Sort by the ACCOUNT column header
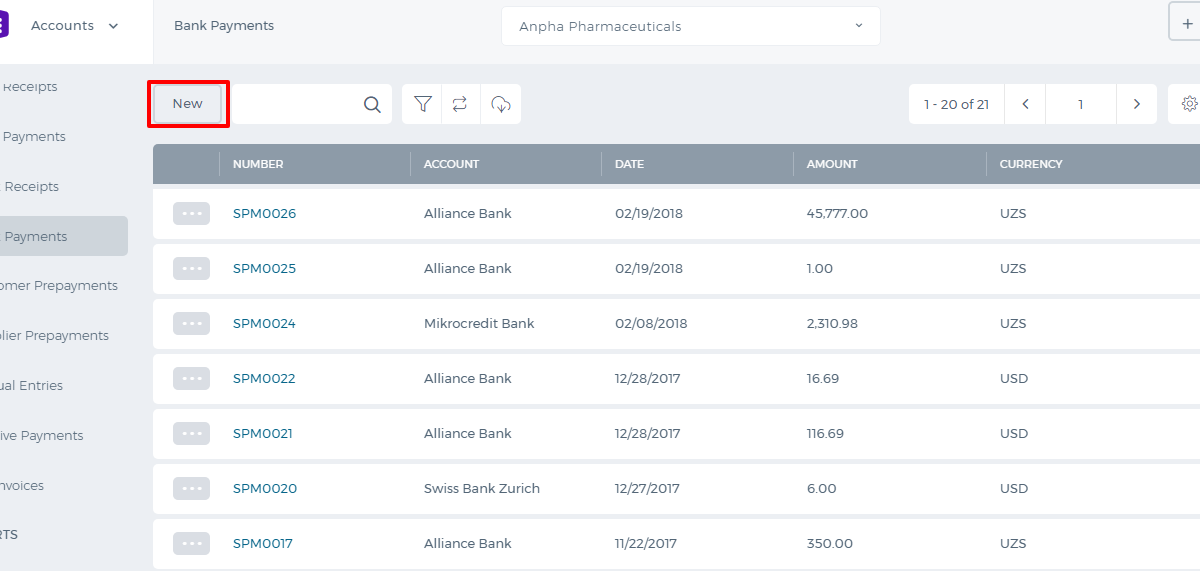 451,164
